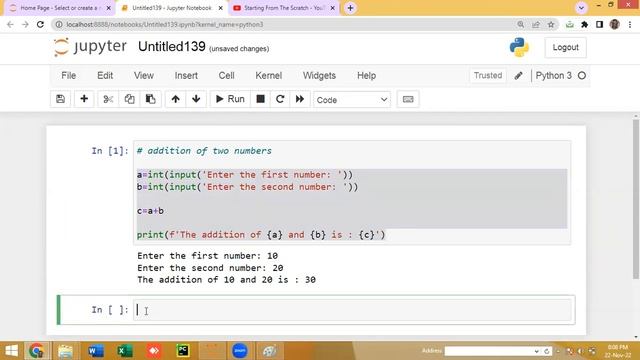Image resolution: width=640 pixels, height=360 pixels.
Task: Interrupt the kernel with the stop icon
Action: 260,99
